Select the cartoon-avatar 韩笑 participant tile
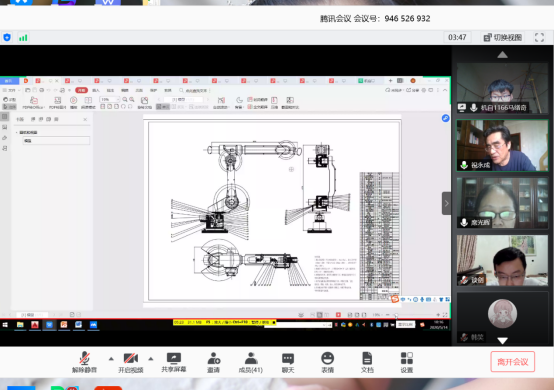 pos(502,318)
